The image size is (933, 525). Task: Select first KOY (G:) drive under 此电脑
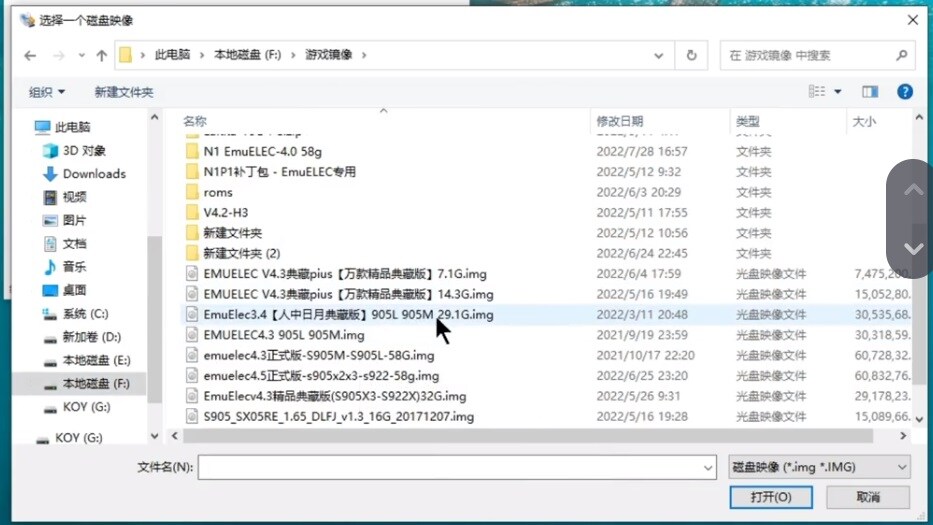(76, 407)
